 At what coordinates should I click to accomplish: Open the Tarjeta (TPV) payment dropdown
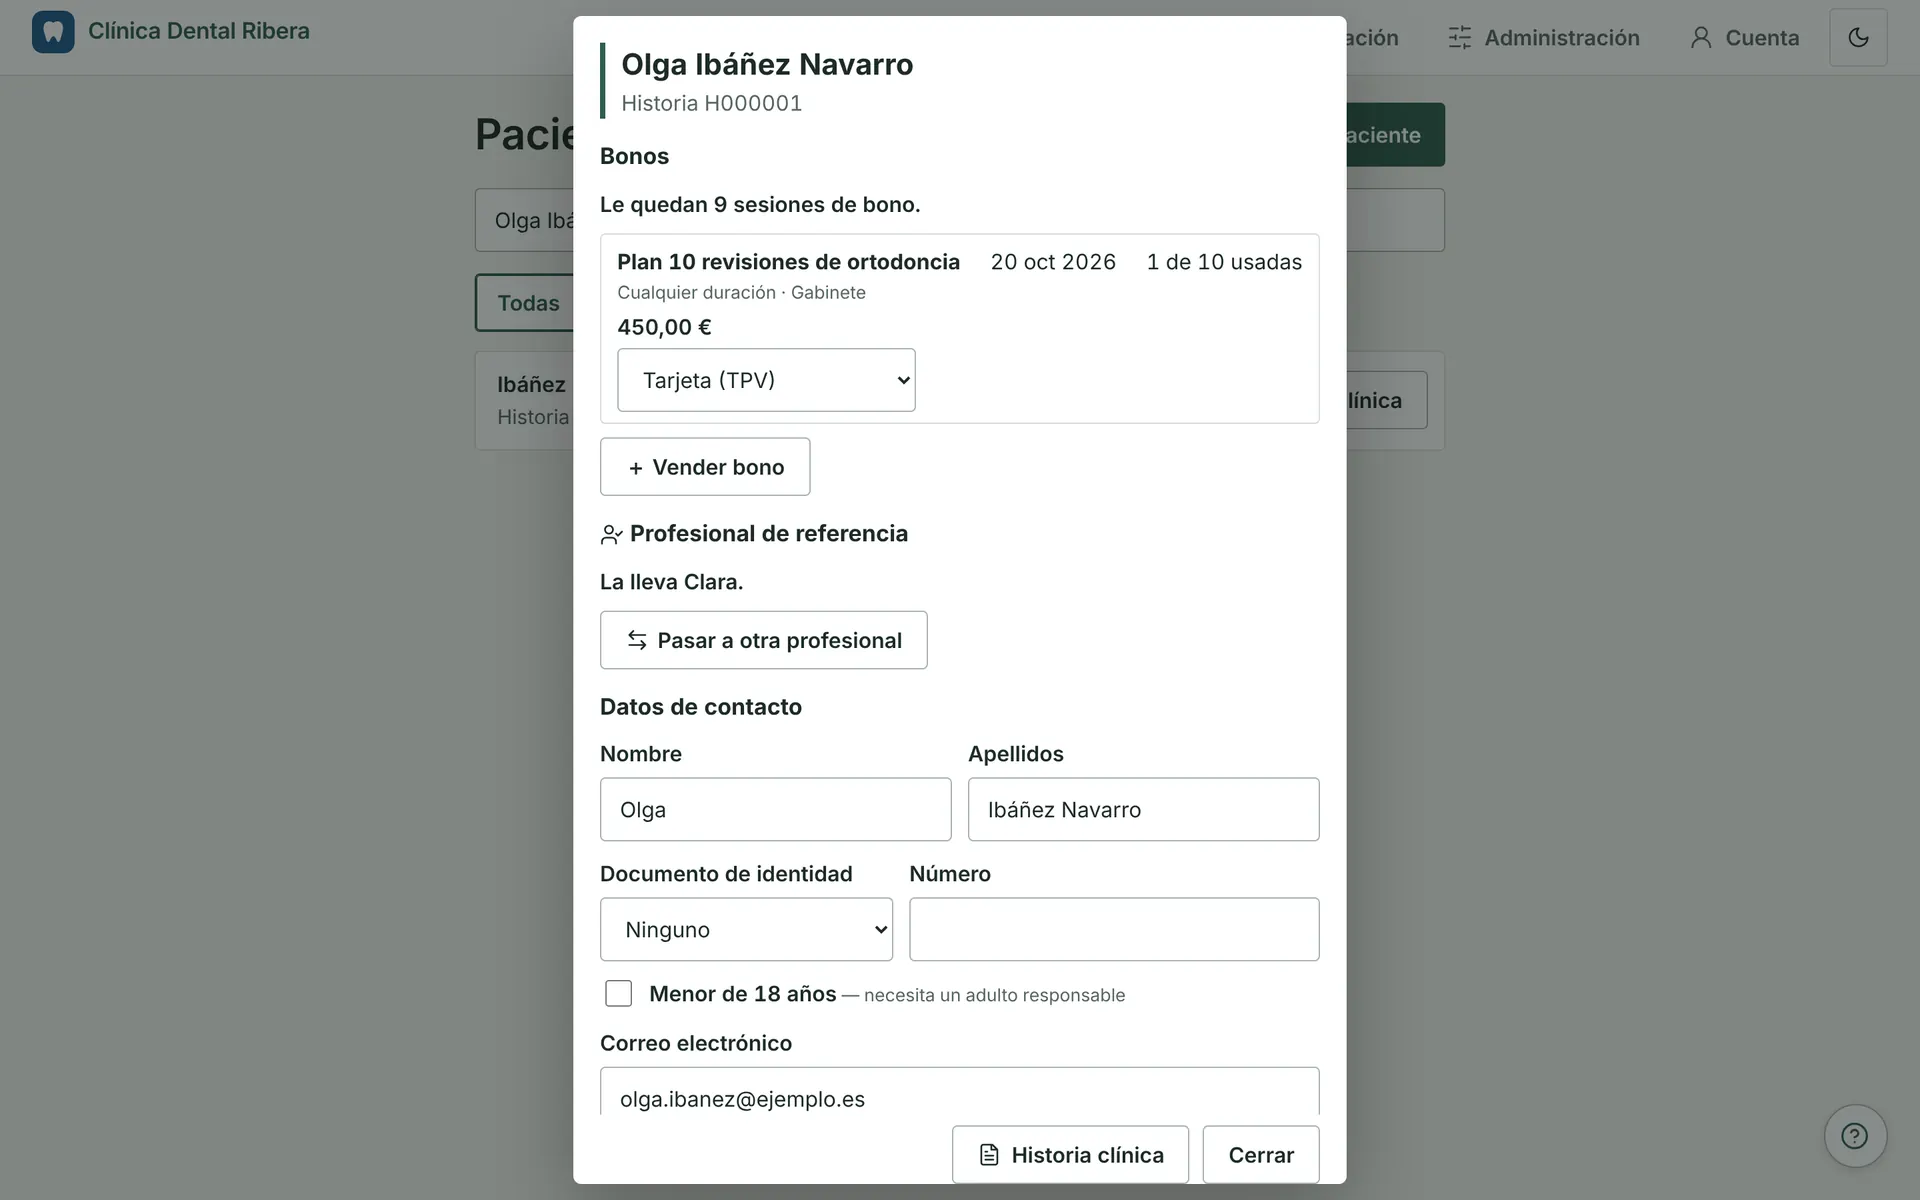(766, 380)
